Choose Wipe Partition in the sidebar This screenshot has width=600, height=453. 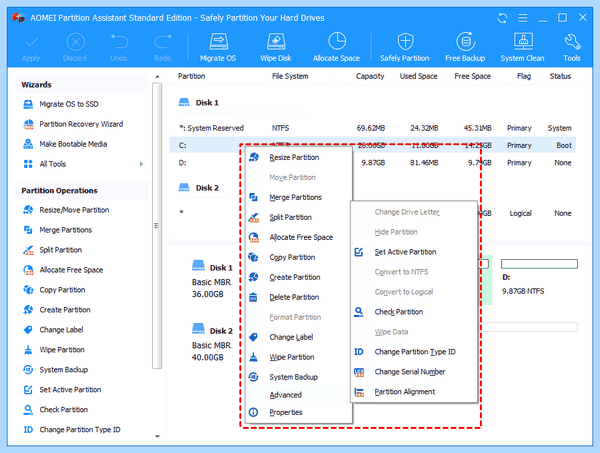(54, 350)
